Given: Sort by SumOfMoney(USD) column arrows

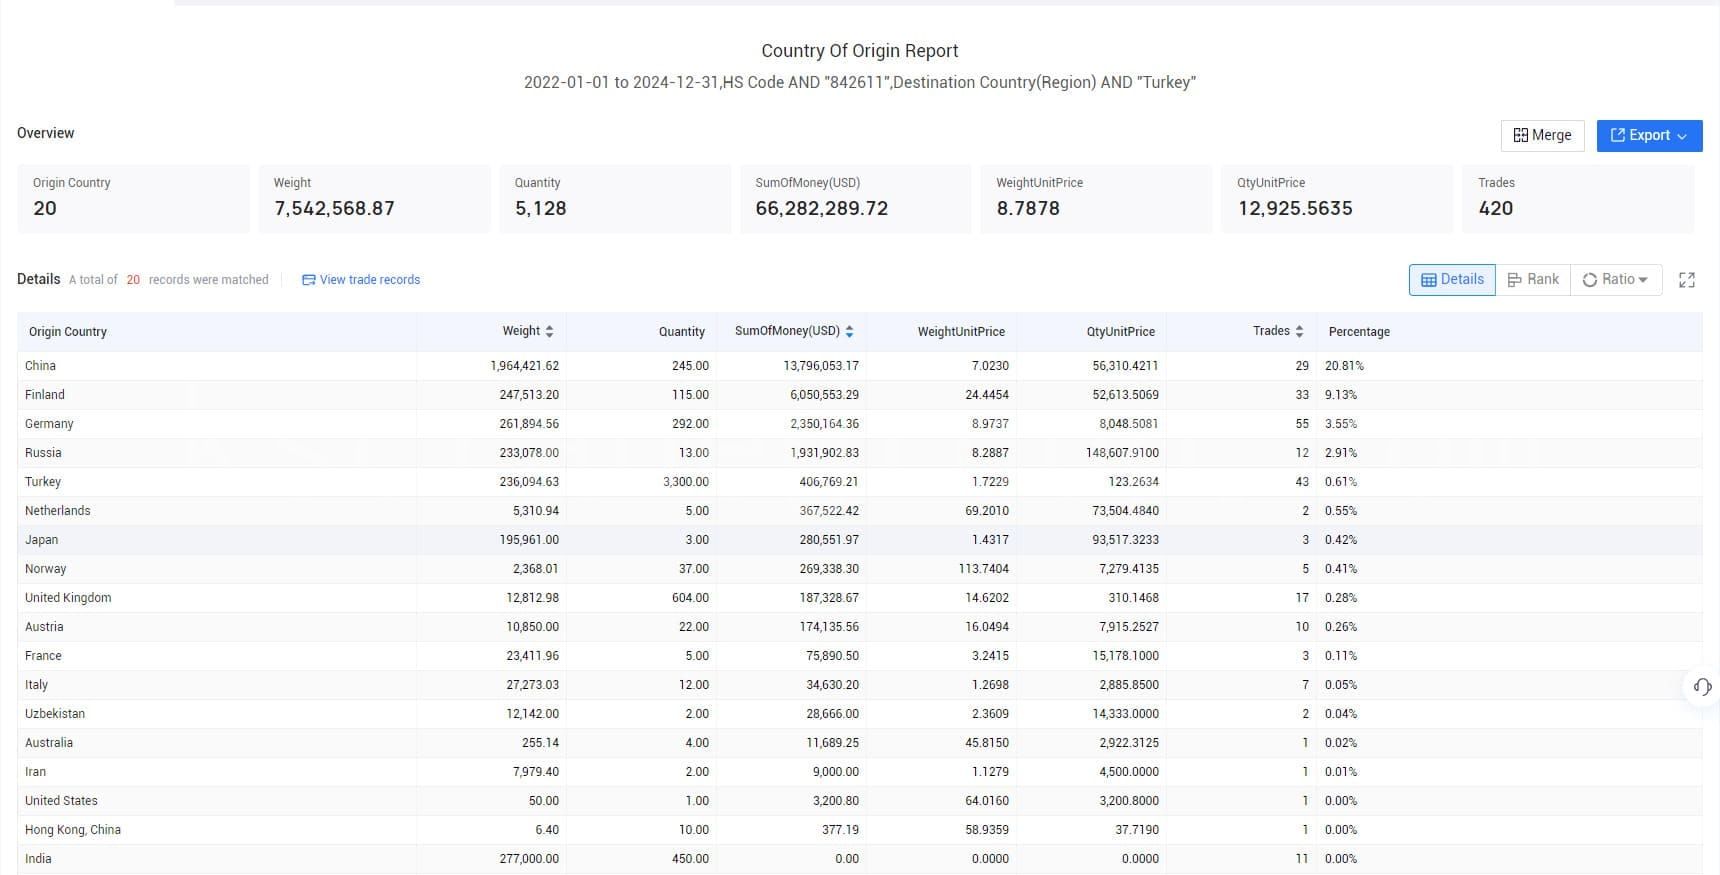Looking at the screenshot, I should 849,331.
